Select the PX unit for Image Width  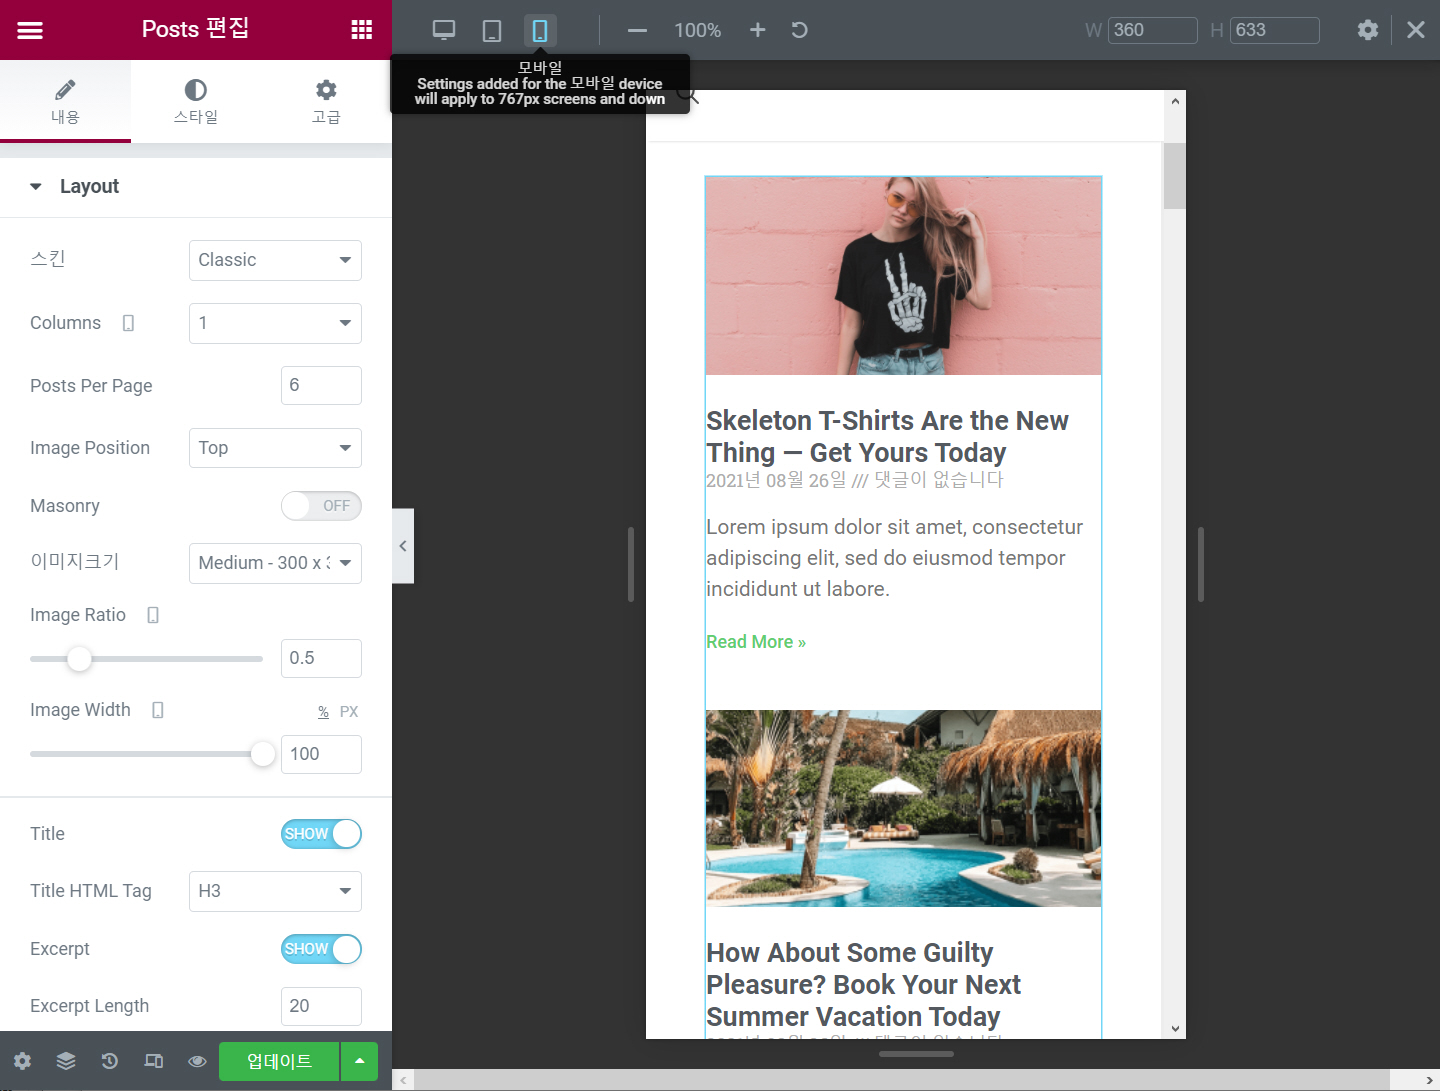[349, 712]
